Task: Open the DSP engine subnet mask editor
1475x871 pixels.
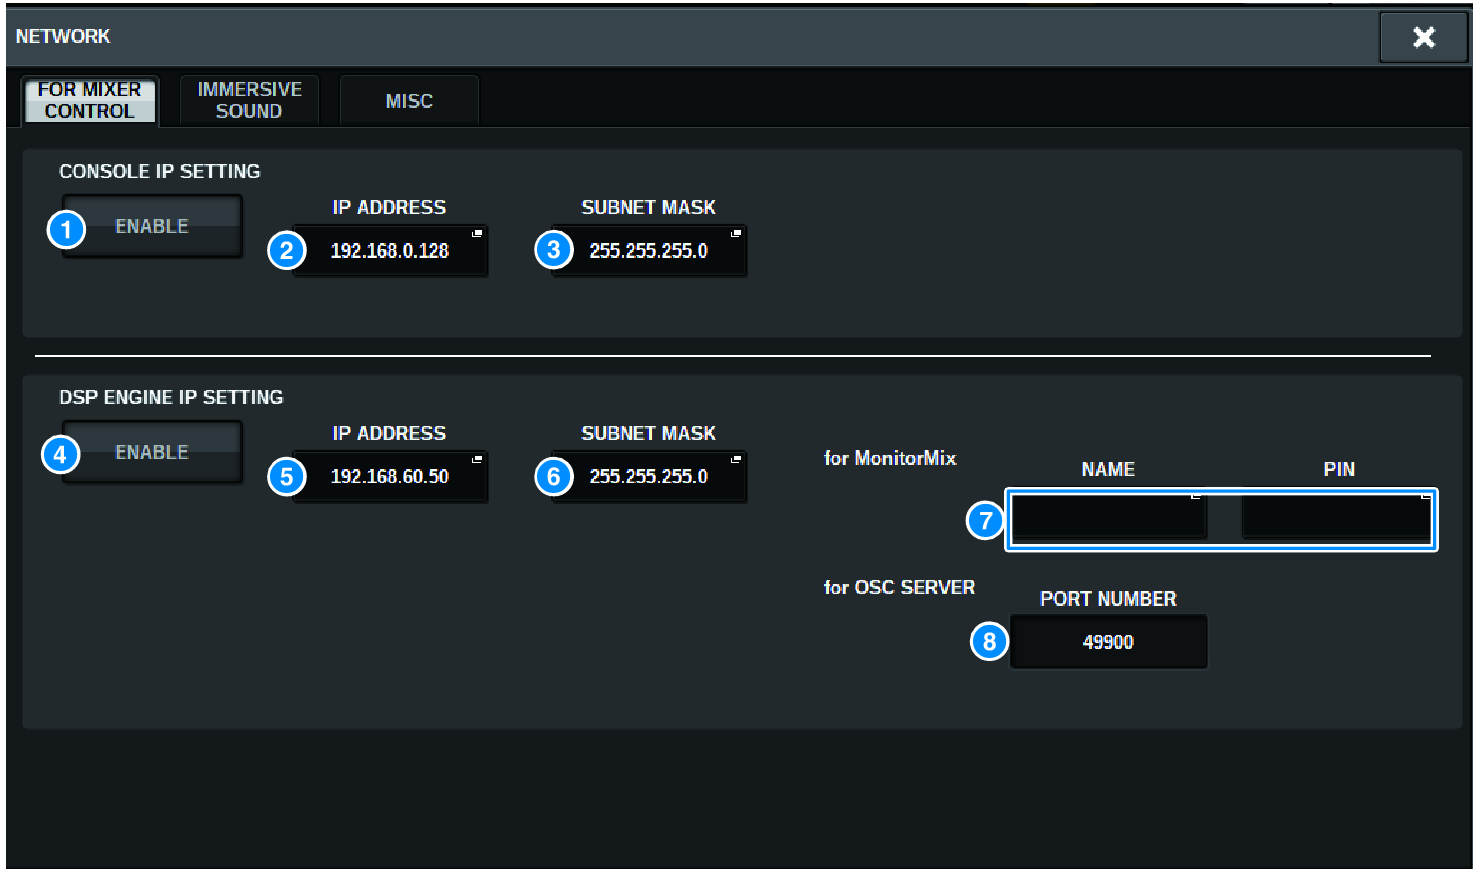Action: pos(648,476)
